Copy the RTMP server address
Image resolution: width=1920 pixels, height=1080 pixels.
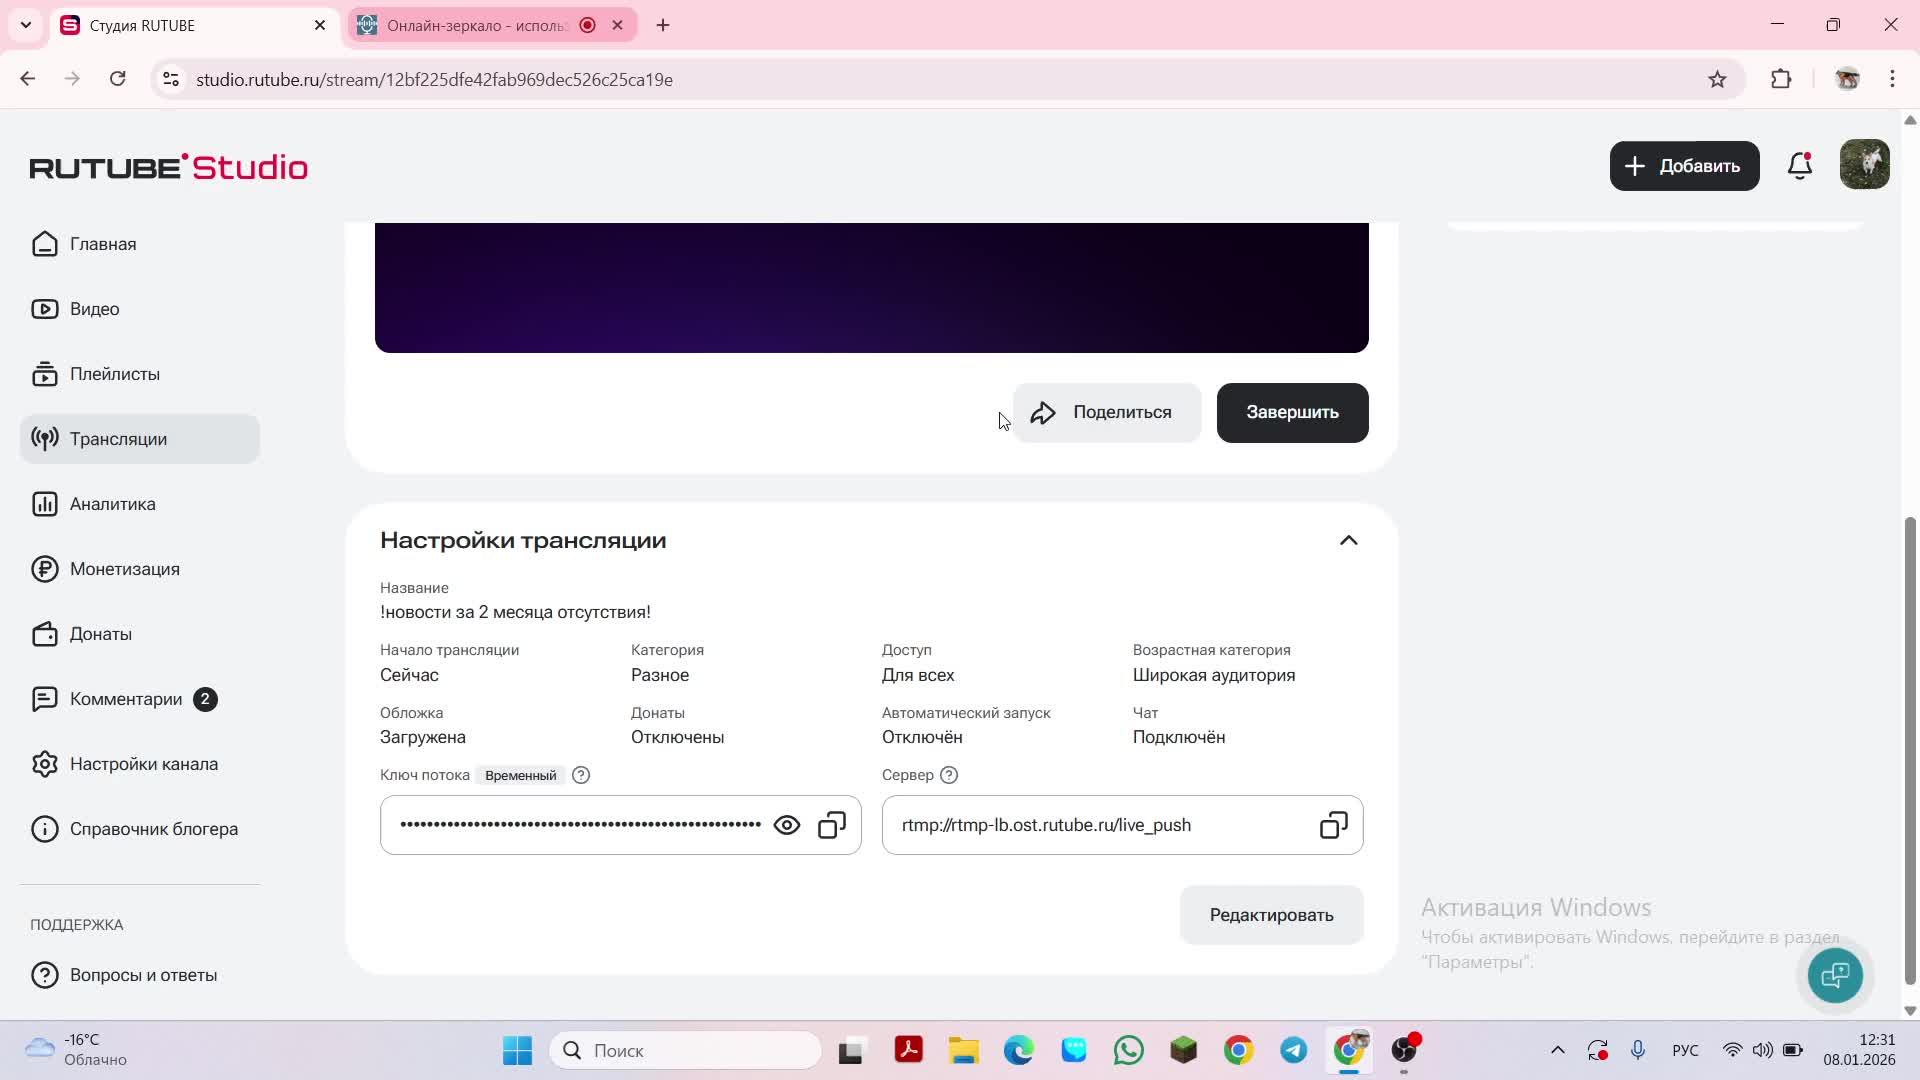pyautogui.click(x=1333, y=824)
